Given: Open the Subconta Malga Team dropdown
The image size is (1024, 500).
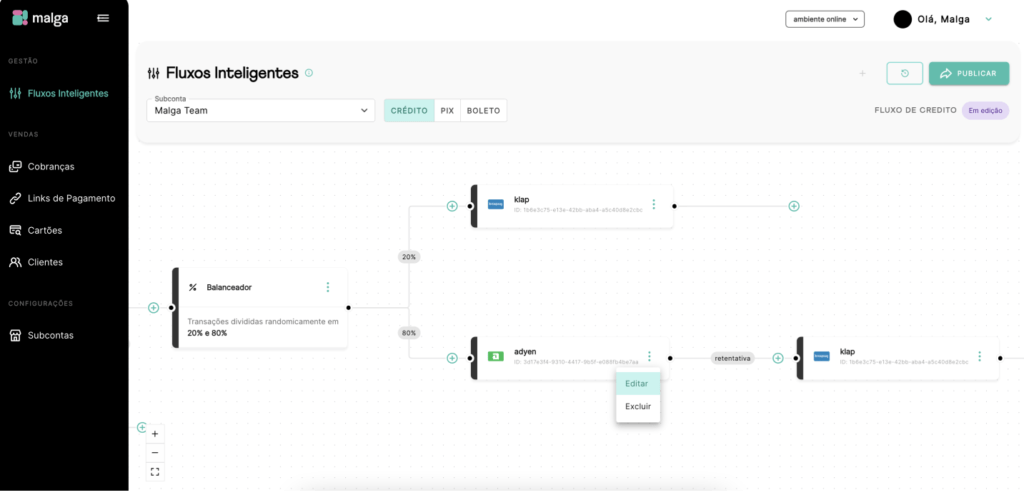Looking at the screenshot, I should pyautogui.click(x=261, y=110).
